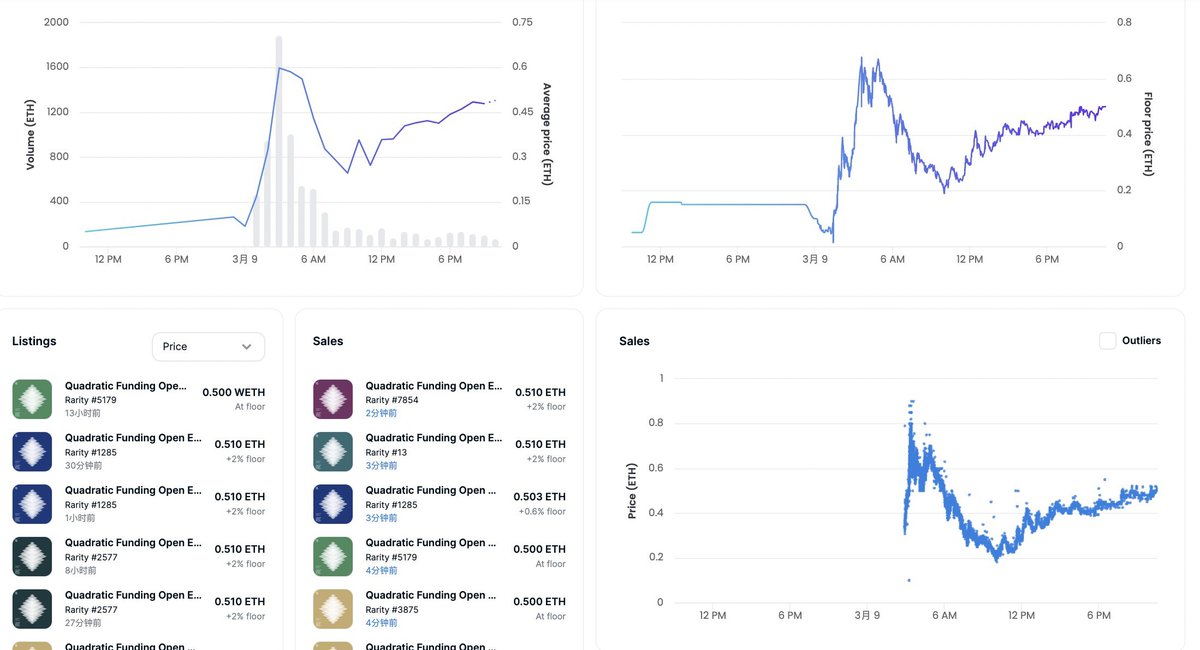Click the 'Rarity #13' text
This screenshot has height=650, width=1200.
point(386,453)
